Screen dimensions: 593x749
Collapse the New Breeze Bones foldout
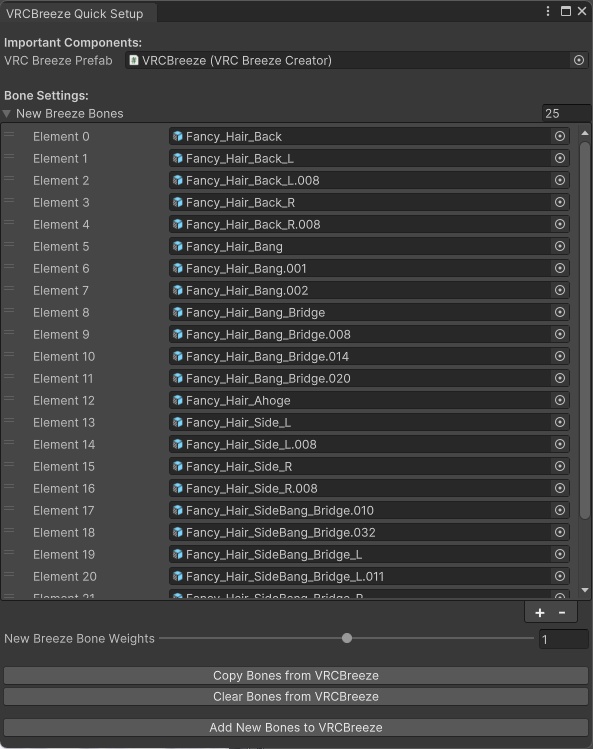click(x=7, y=114)
